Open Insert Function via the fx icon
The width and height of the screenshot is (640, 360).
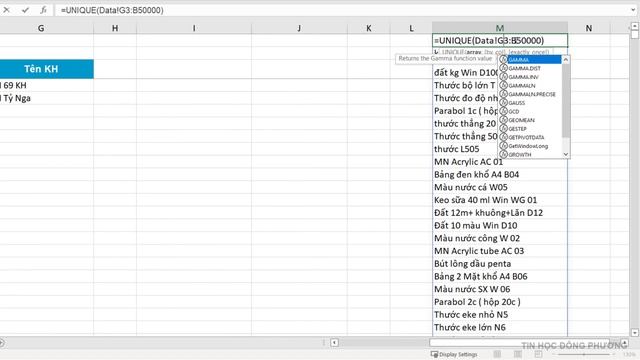tap(43, 10)
